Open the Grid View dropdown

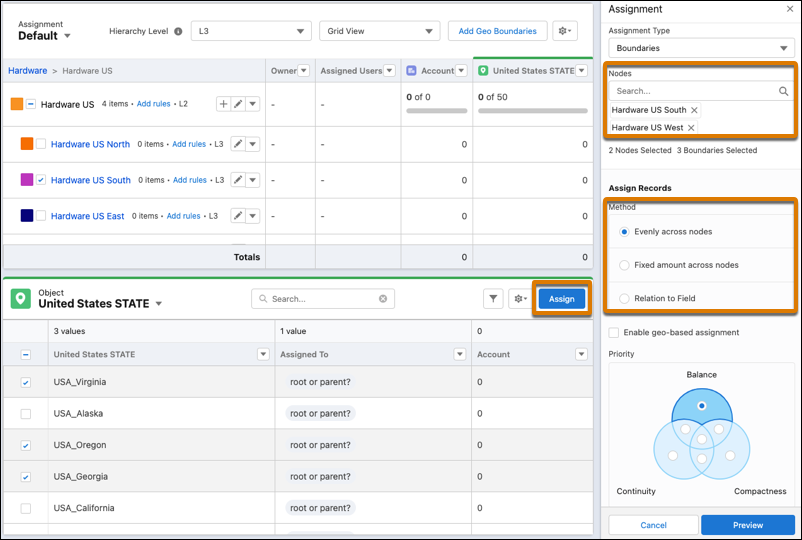point(379,31)
